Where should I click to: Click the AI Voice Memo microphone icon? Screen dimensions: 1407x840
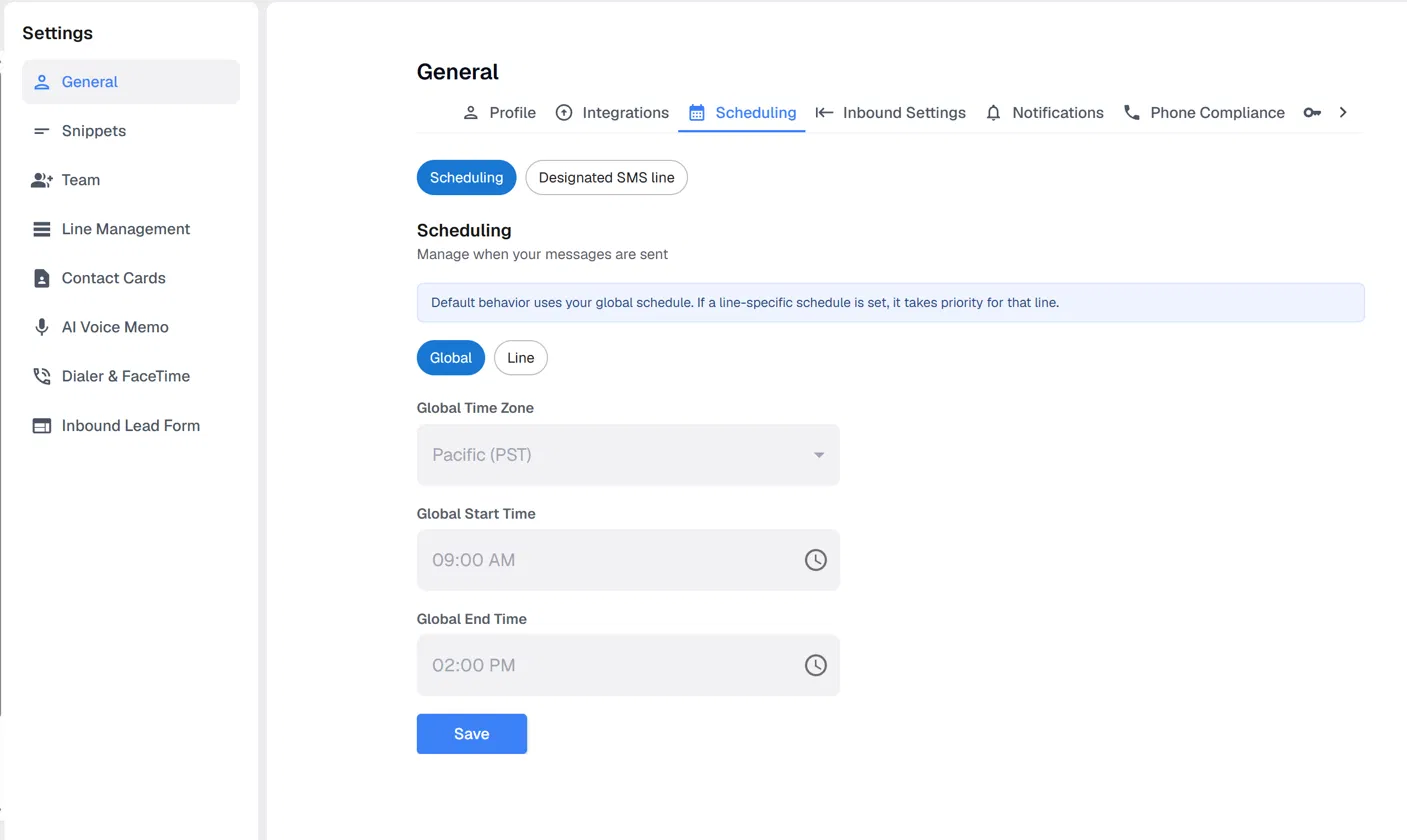42,327
